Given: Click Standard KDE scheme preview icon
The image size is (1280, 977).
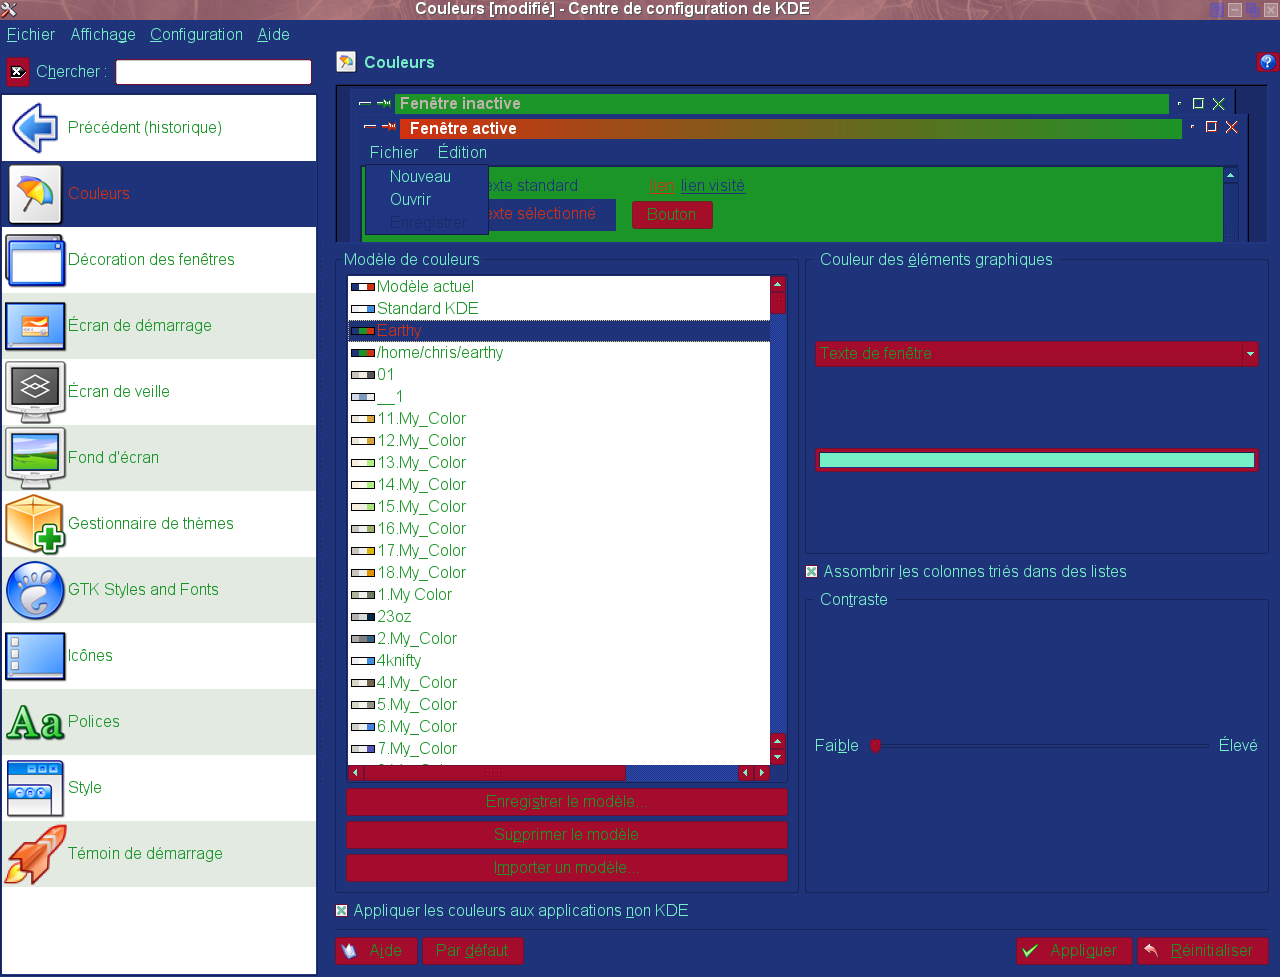Looking at the screenshot, I should (362, 309).
